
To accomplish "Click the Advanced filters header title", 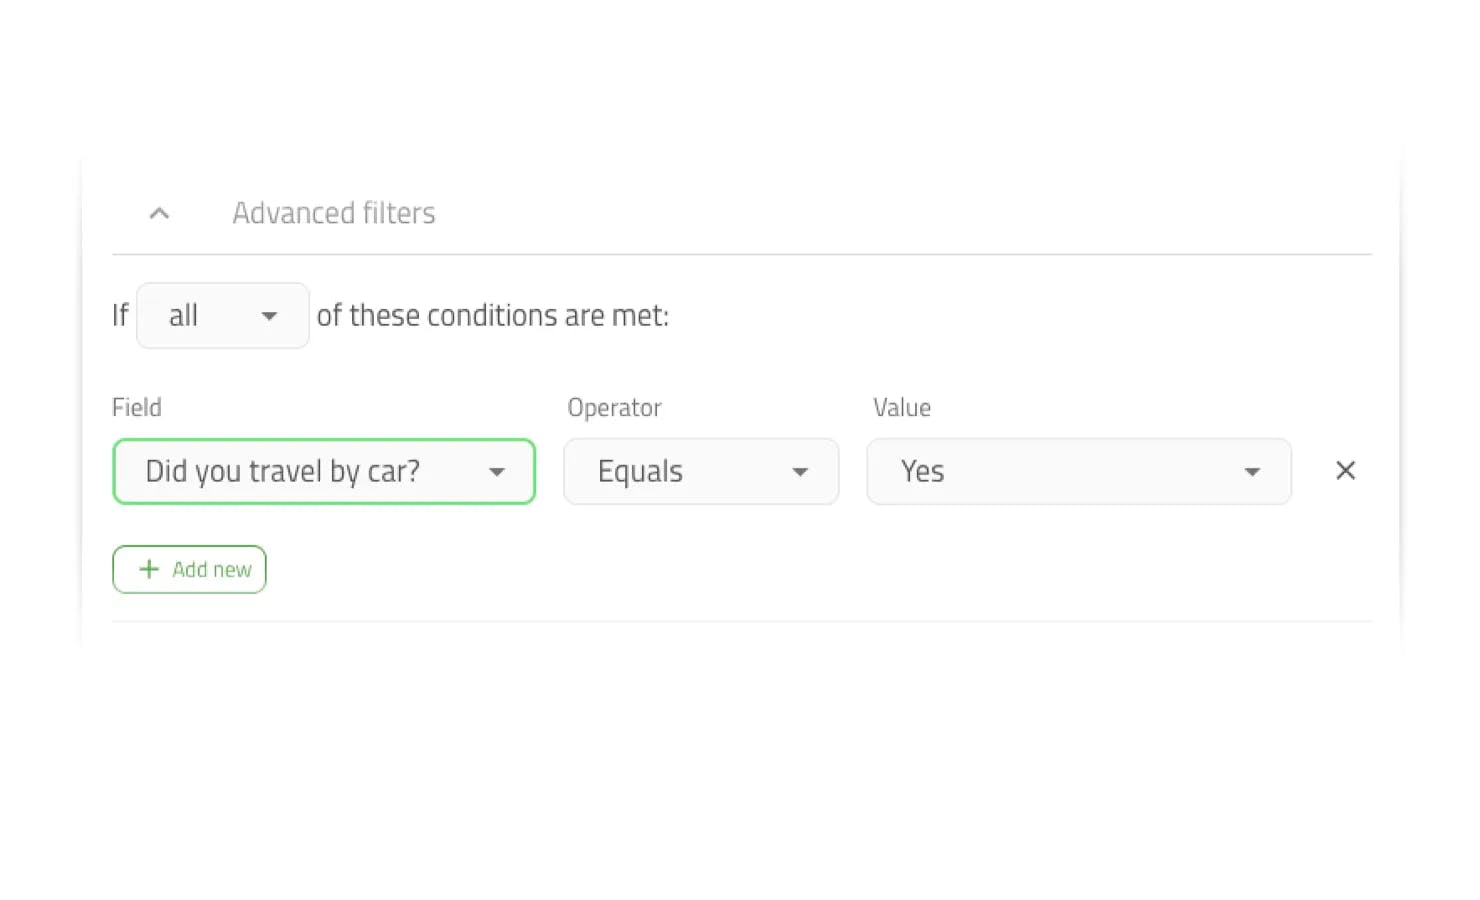I will click(x=333, y=213).
